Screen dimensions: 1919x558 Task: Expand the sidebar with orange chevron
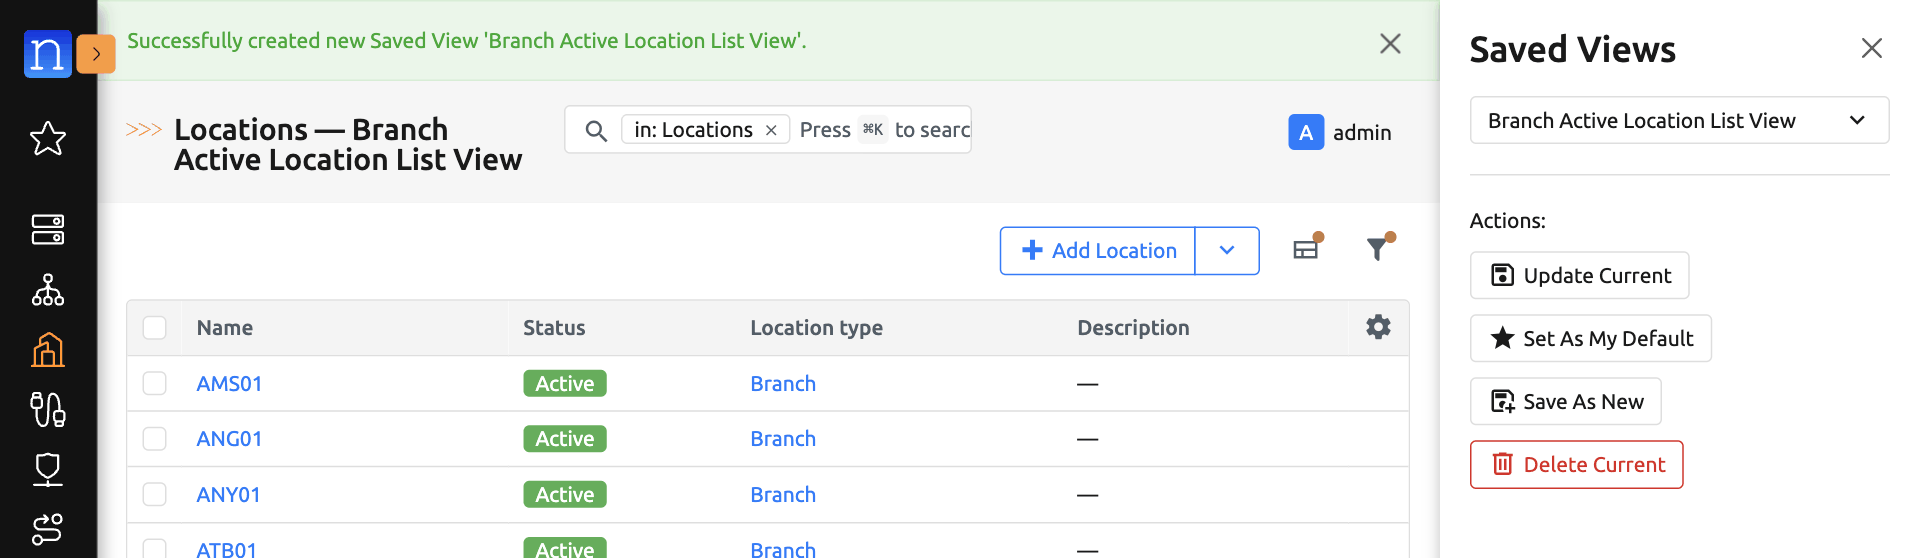coord(96,54)
